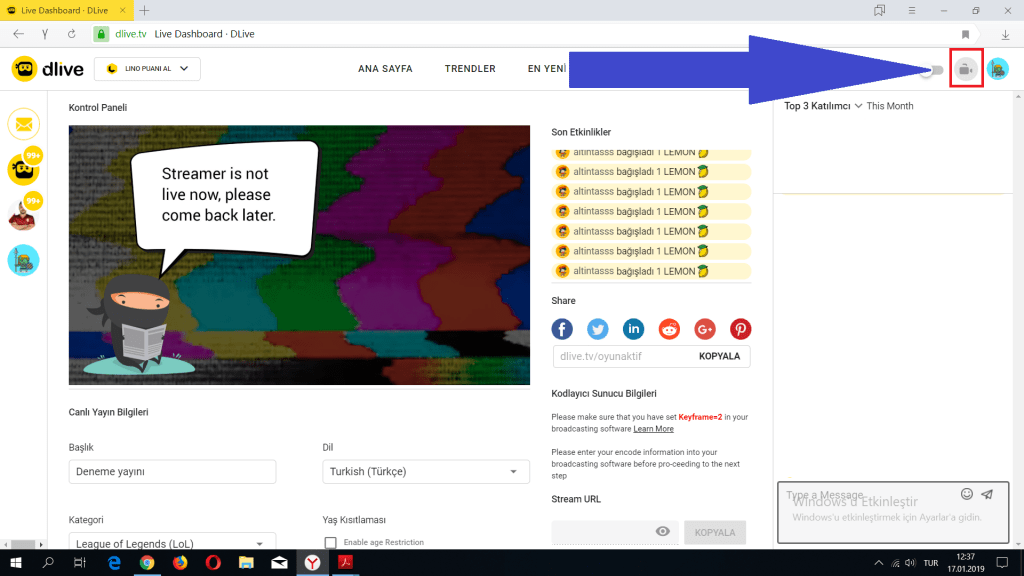This screenshot has width=1024, height=576.
Task: Open Windows search from taskbar
Action: pos(48,562)
